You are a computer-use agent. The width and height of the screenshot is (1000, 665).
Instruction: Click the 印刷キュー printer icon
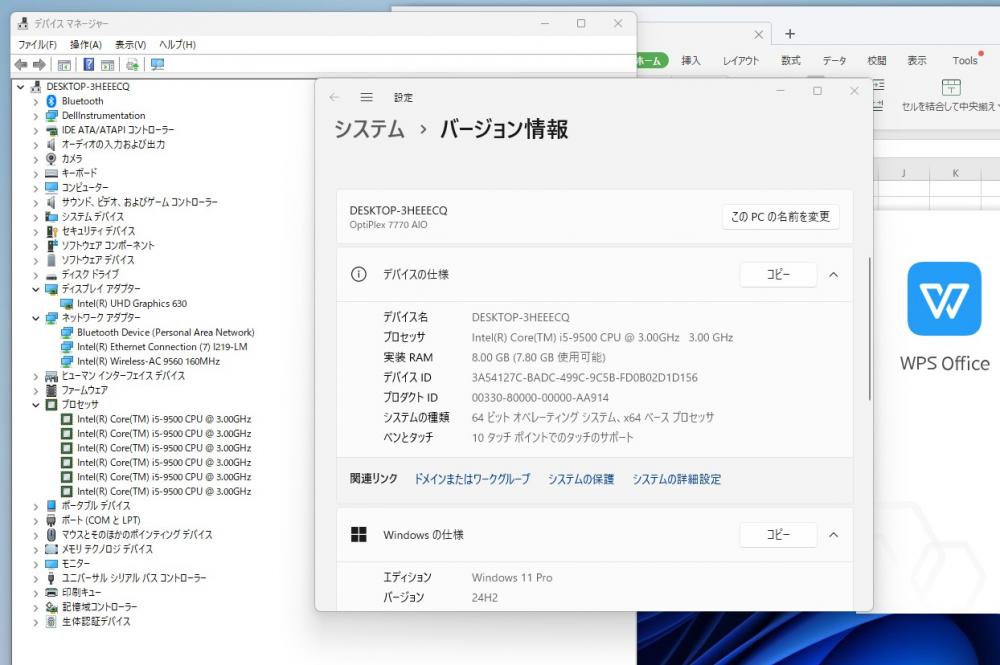(52, 593)
